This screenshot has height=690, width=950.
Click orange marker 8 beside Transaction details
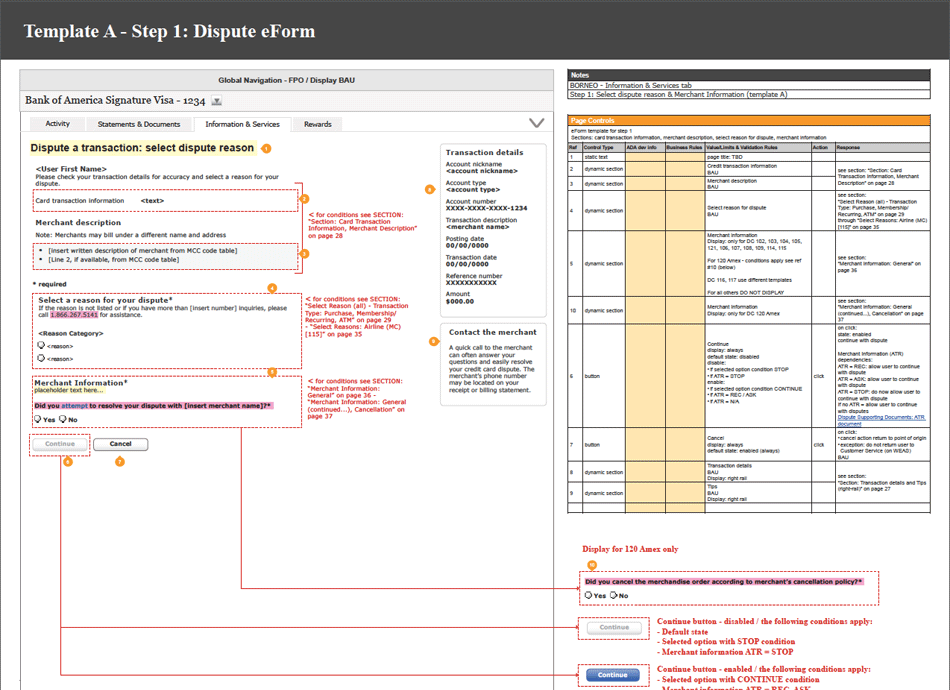pyautogui.click(x=430, y=188)
